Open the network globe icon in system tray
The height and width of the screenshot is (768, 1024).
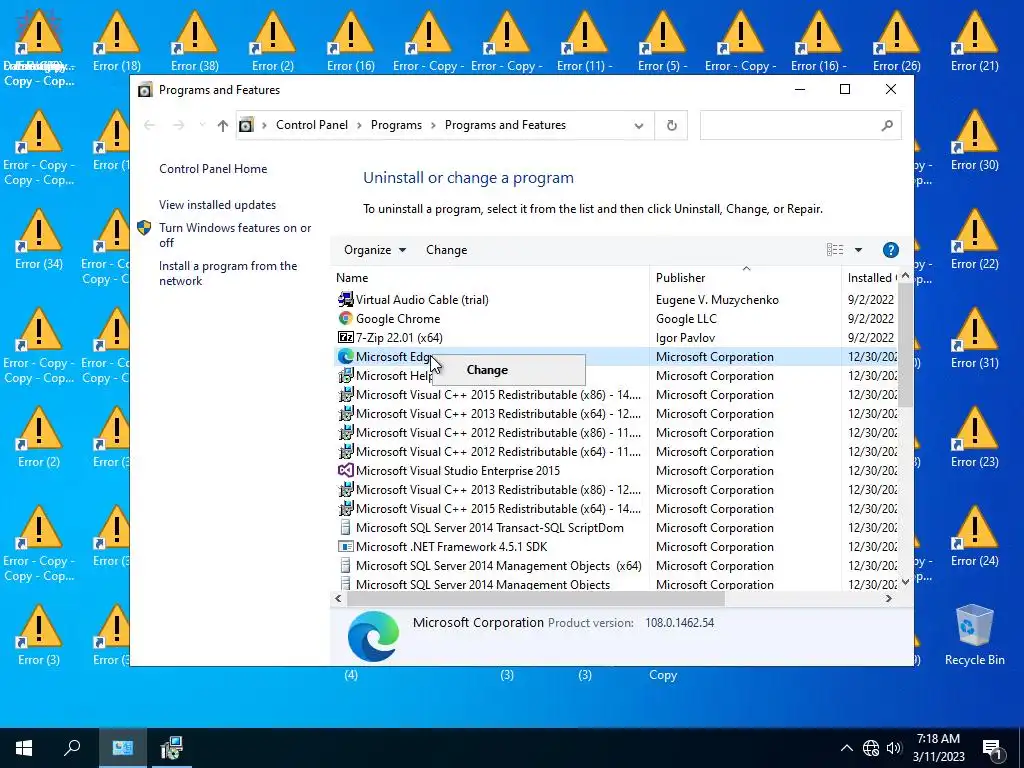point(871,748)
